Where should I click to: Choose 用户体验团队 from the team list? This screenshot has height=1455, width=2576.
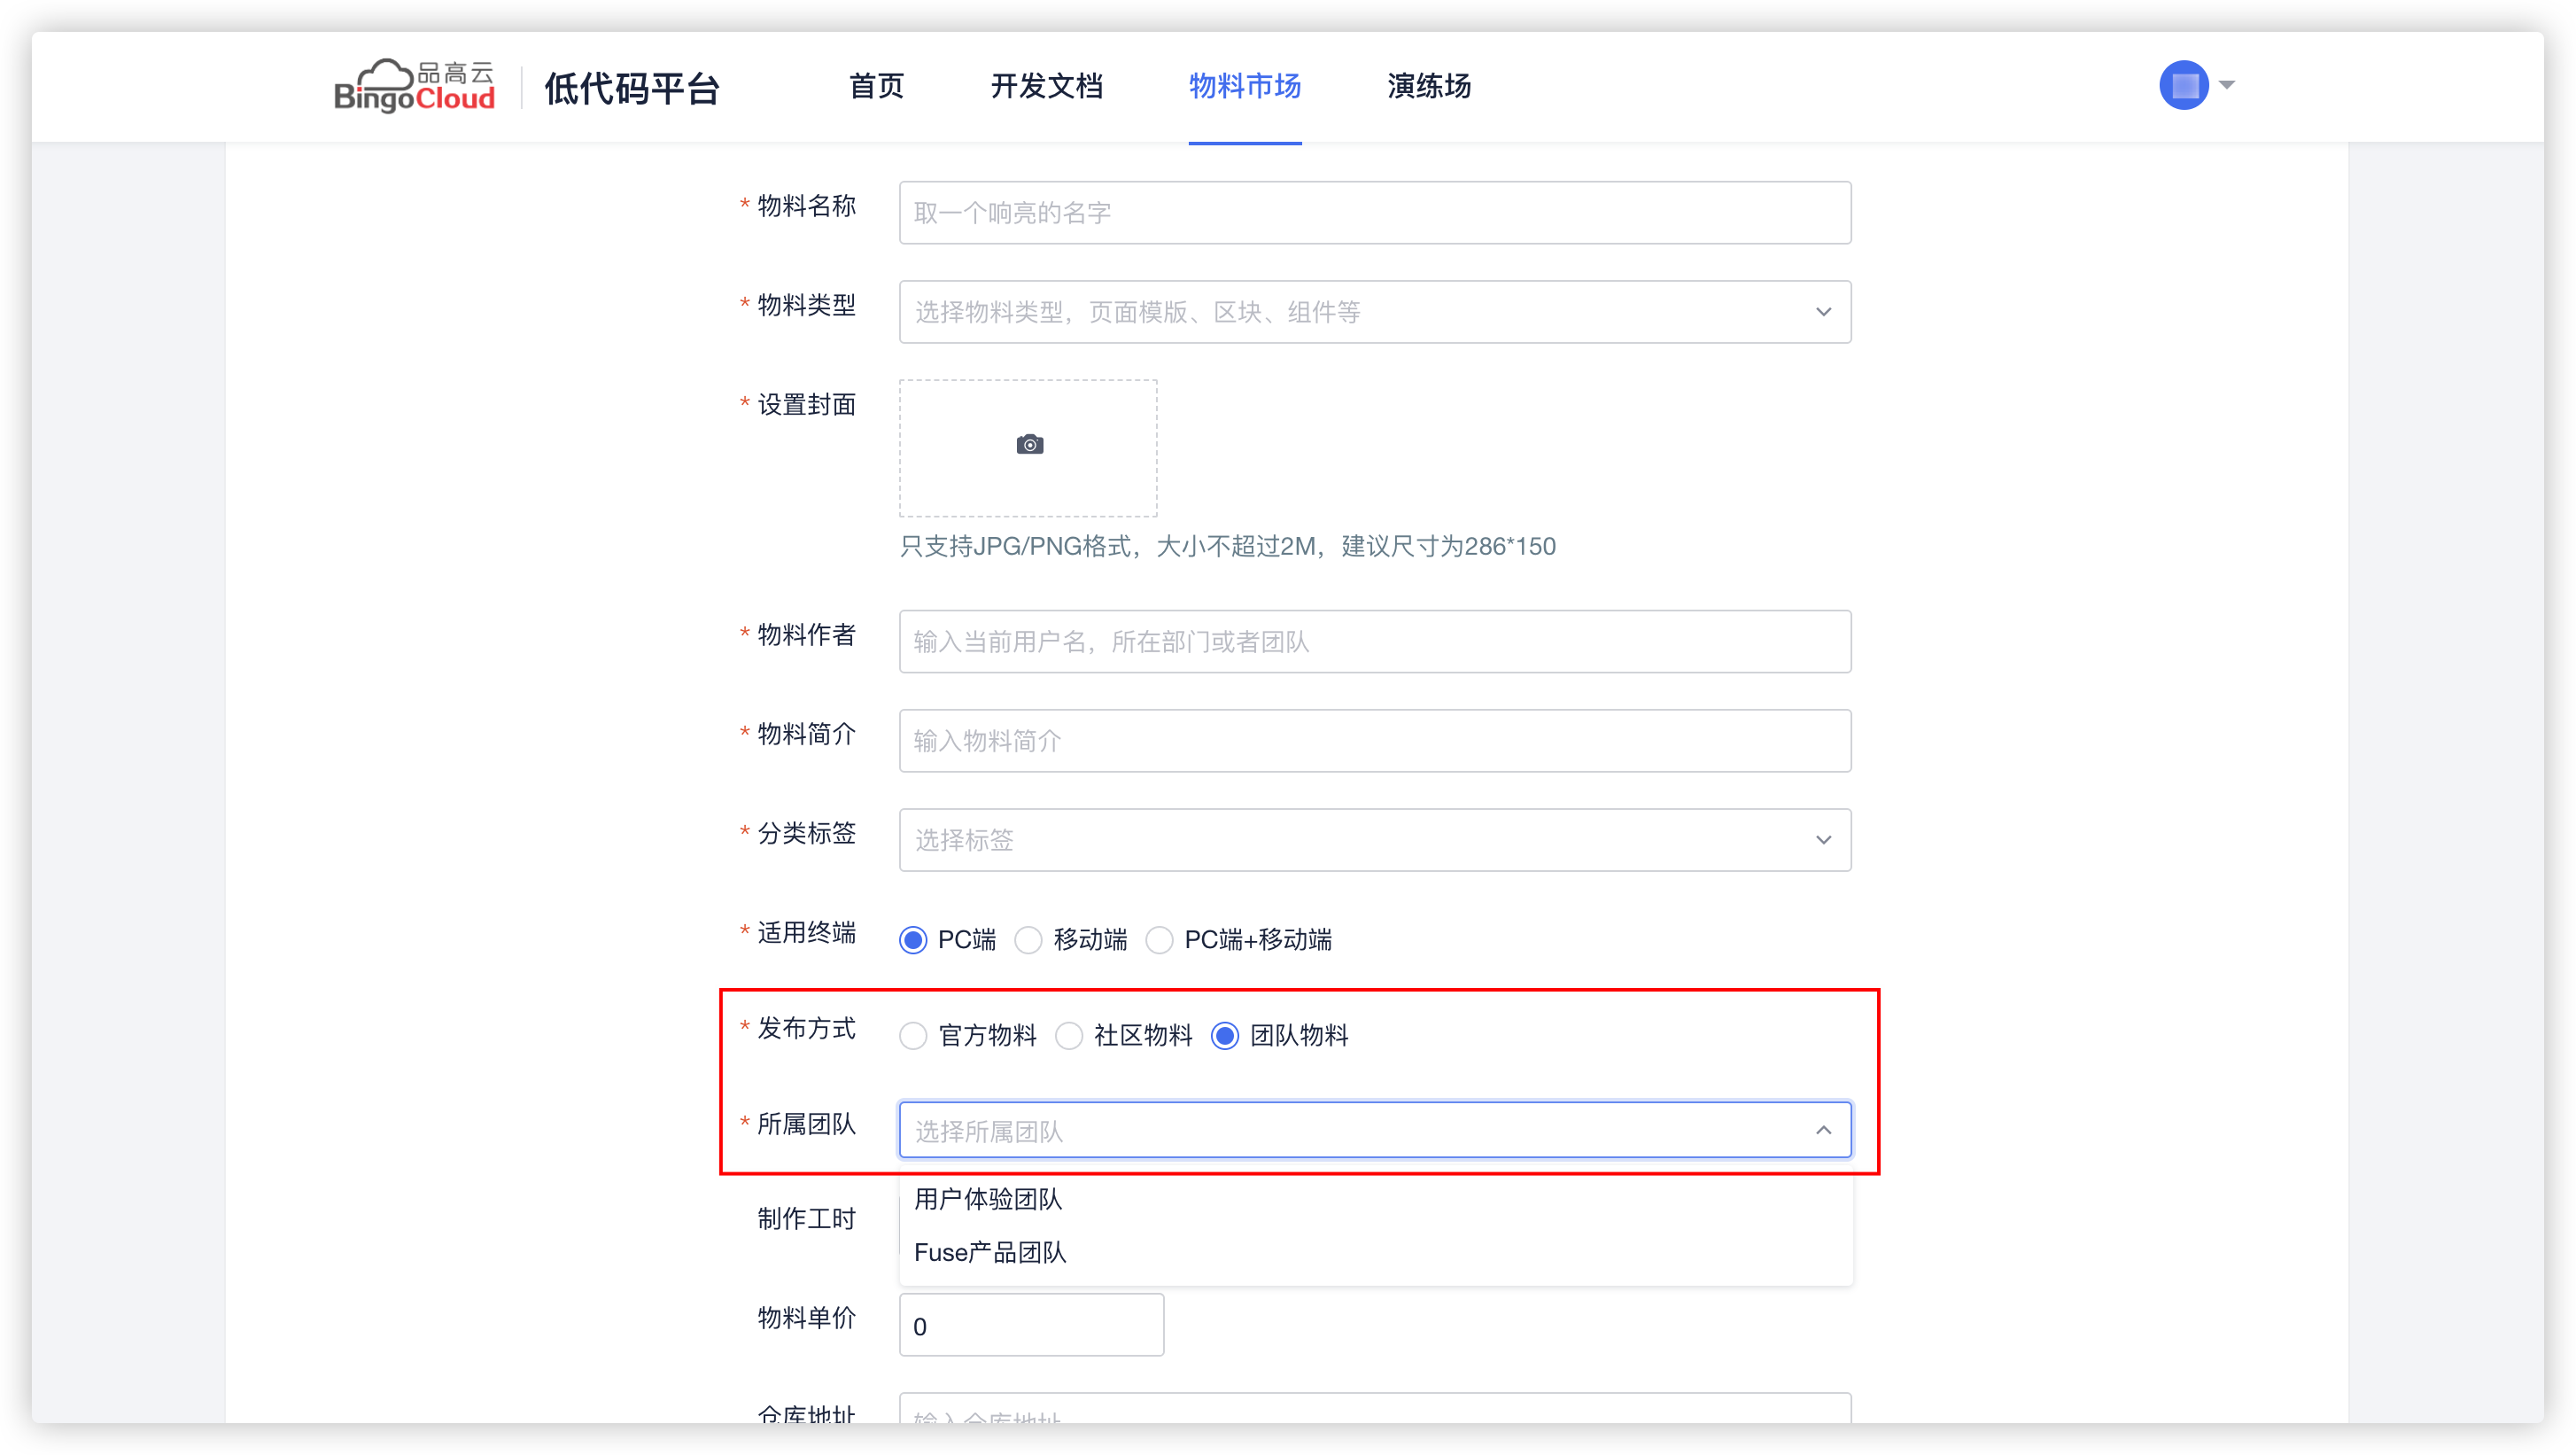(x=988, y=1199)
